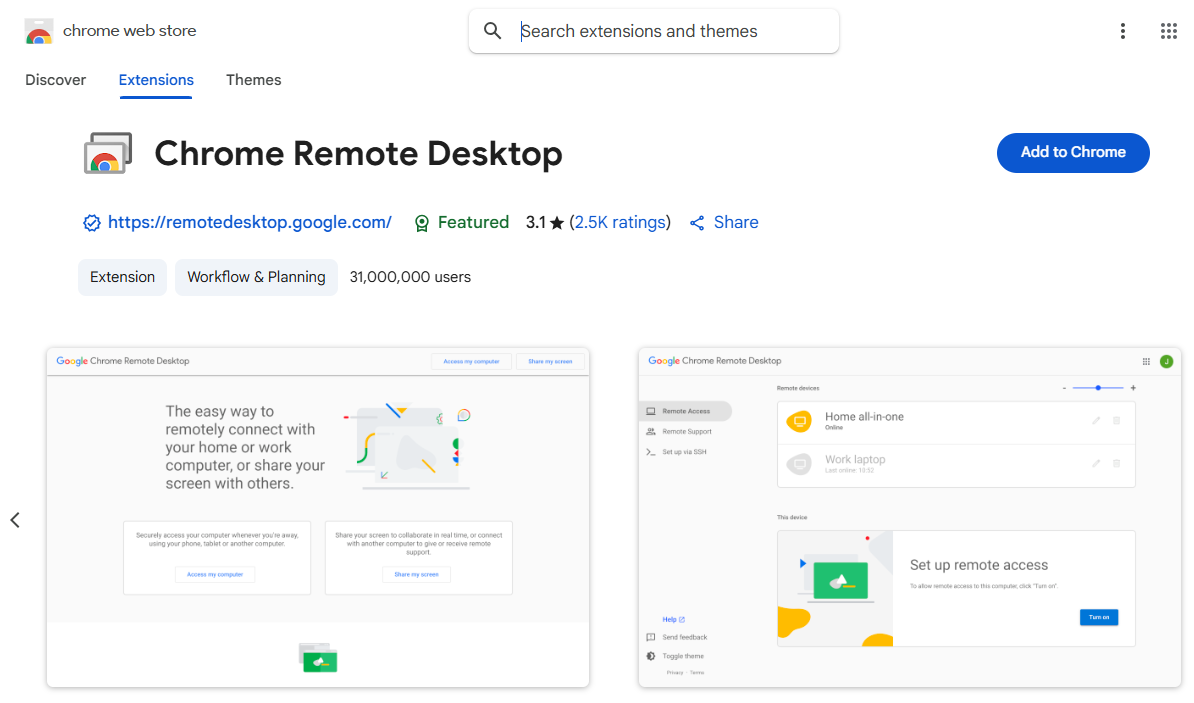The width and height of the screenshot is (1194, 703).
Task: Adjust the zoom slider above Remote devices
Action: point(1098,387)
